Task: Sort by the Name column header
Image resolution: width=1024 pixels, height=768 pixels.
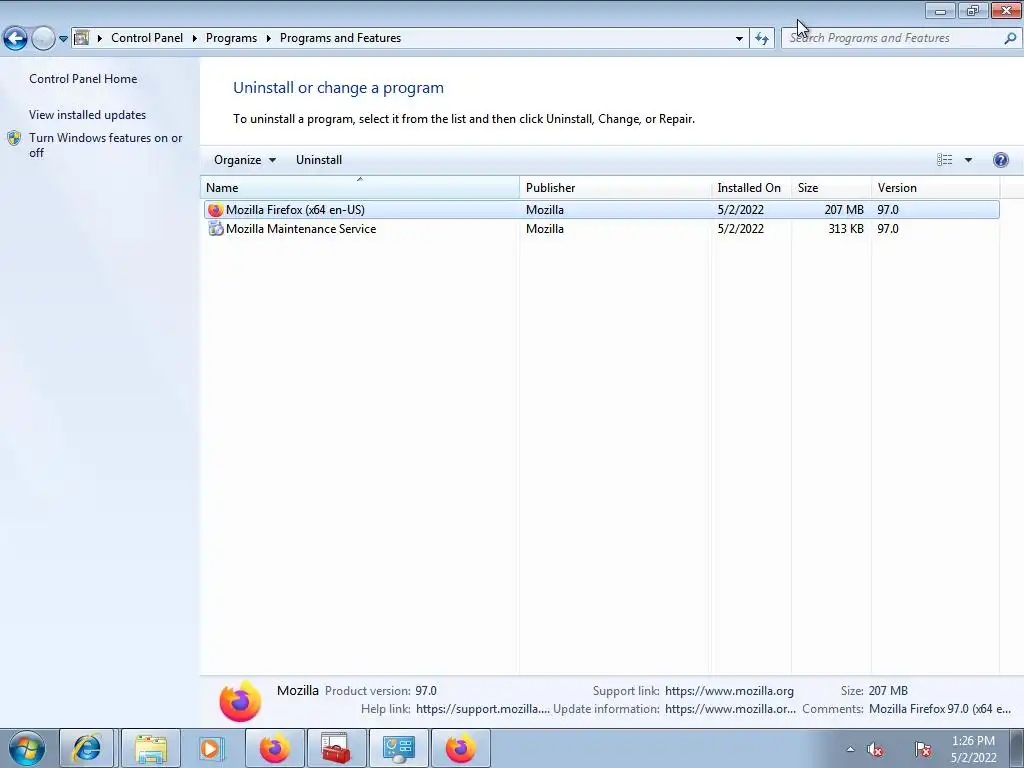Action: [x=360, y=187]
